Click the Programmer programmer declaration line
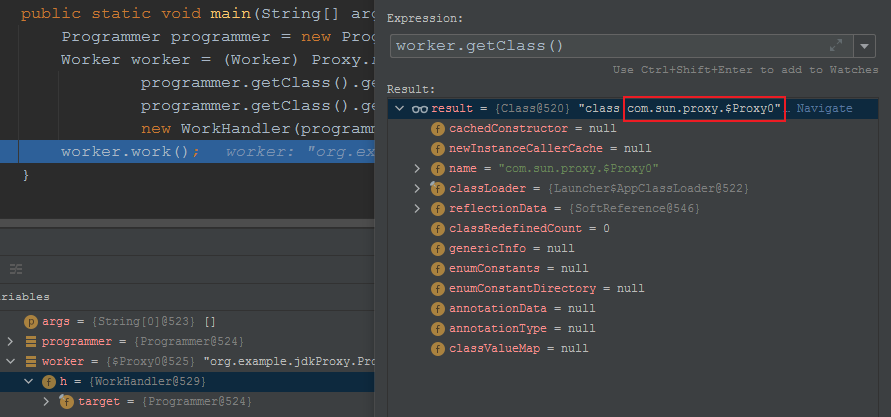891x417 pixels. [218, 37]
